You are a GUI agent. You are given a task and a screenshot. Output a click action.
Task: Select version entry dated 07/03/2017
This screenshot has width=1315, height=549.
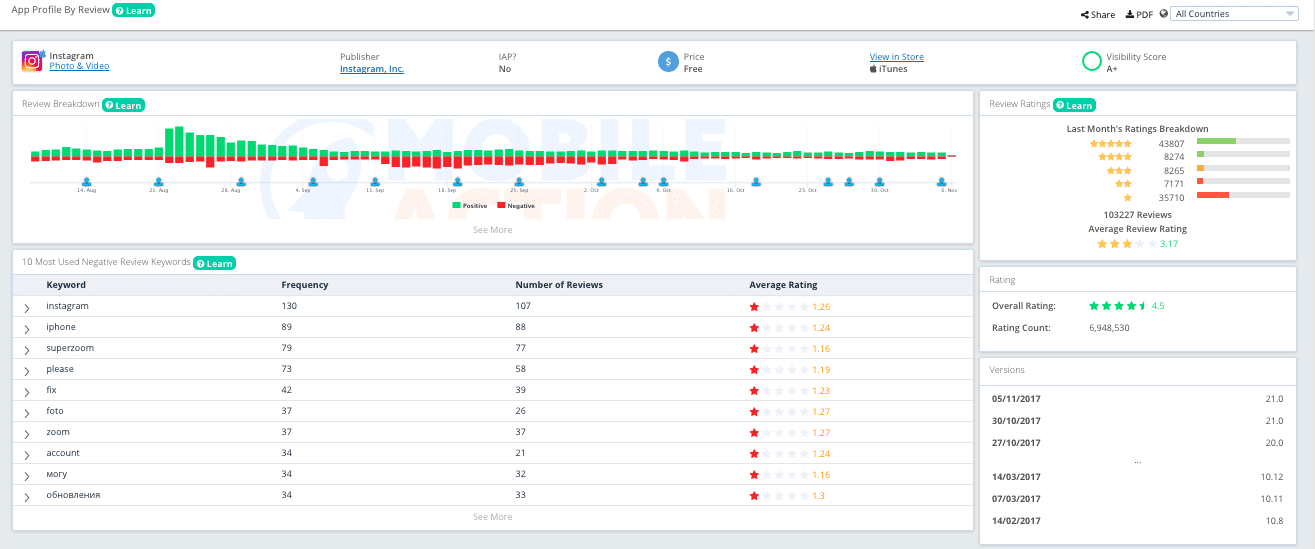click(1137, 498)
